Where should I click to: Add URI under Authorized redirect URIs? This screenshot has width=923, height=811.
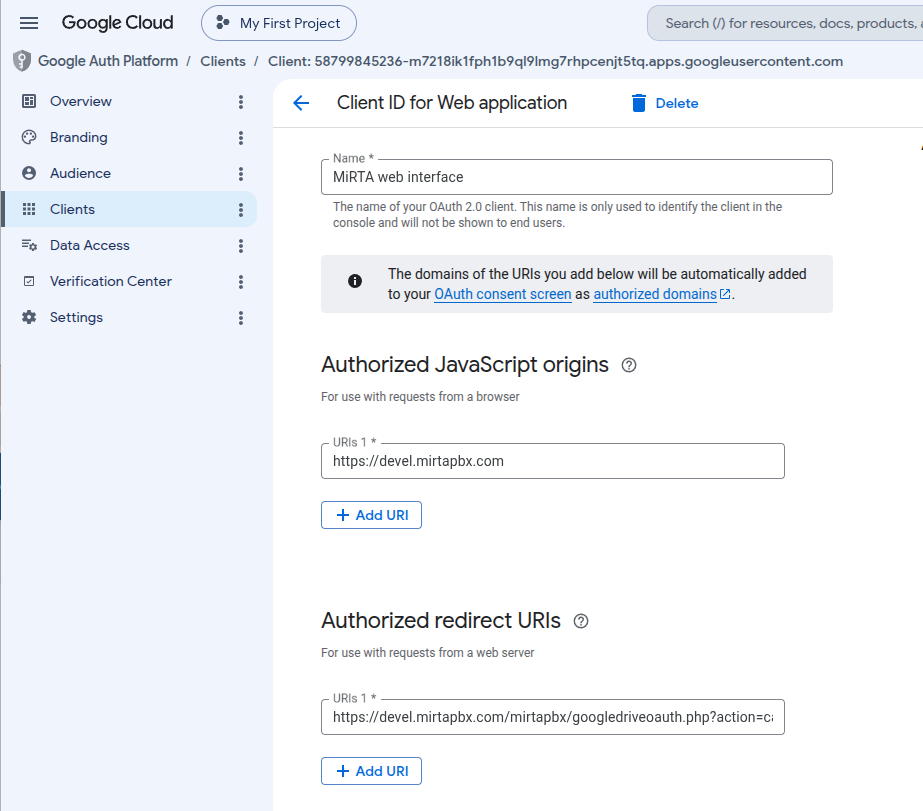[371, 771]
